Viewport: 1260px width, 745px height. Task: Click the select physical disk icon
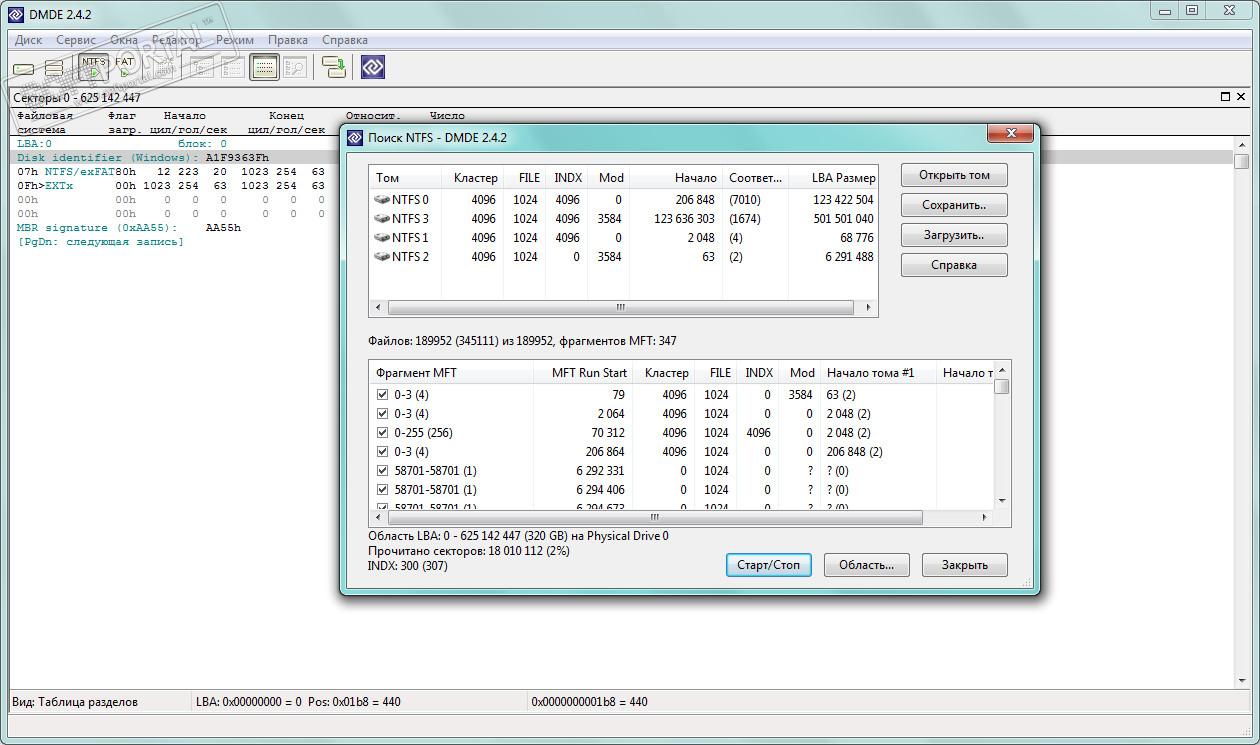click(23, 68)
